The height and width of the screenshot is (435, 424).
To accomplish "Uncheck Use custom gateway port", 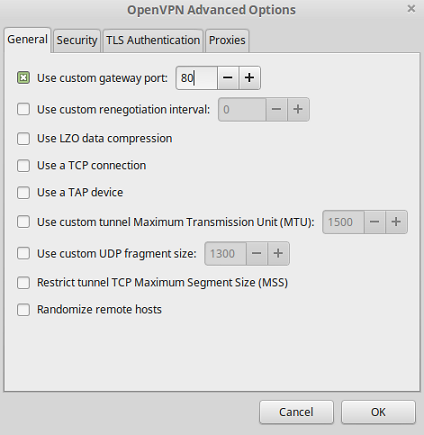I will (23, 78).
